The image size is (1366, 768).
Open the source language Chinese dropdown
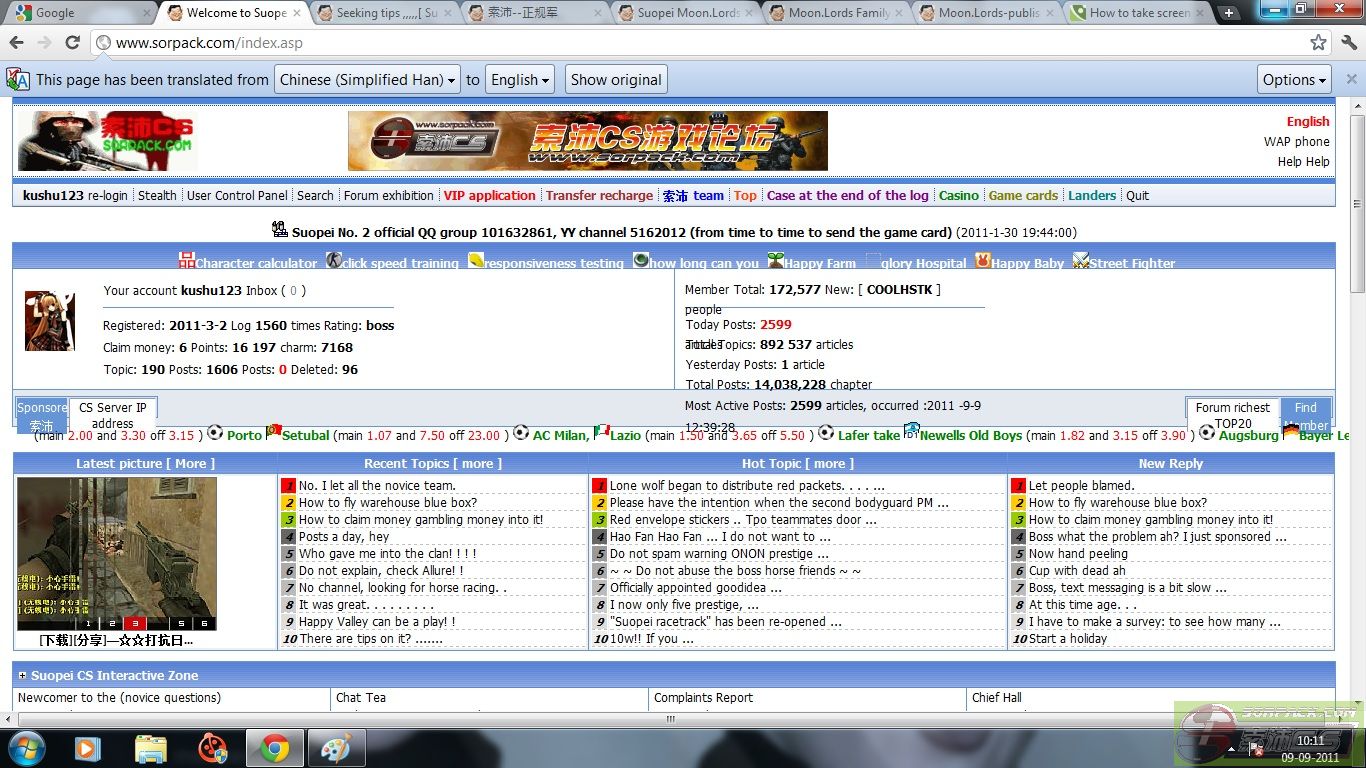click(x=366, y=80)
